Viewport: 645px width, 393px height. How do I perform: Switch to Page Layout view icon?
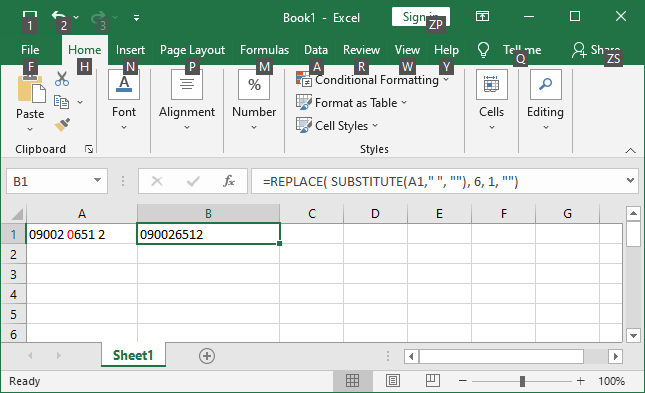pyautogui.click(x=393, y=381)
